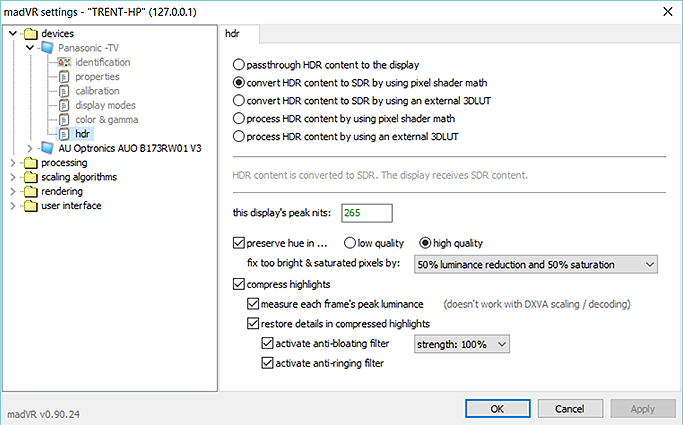Image resolution: width=683 pixels, height=425 pixels.
Task: Click the Cancel button
Action: coord(570,408)
